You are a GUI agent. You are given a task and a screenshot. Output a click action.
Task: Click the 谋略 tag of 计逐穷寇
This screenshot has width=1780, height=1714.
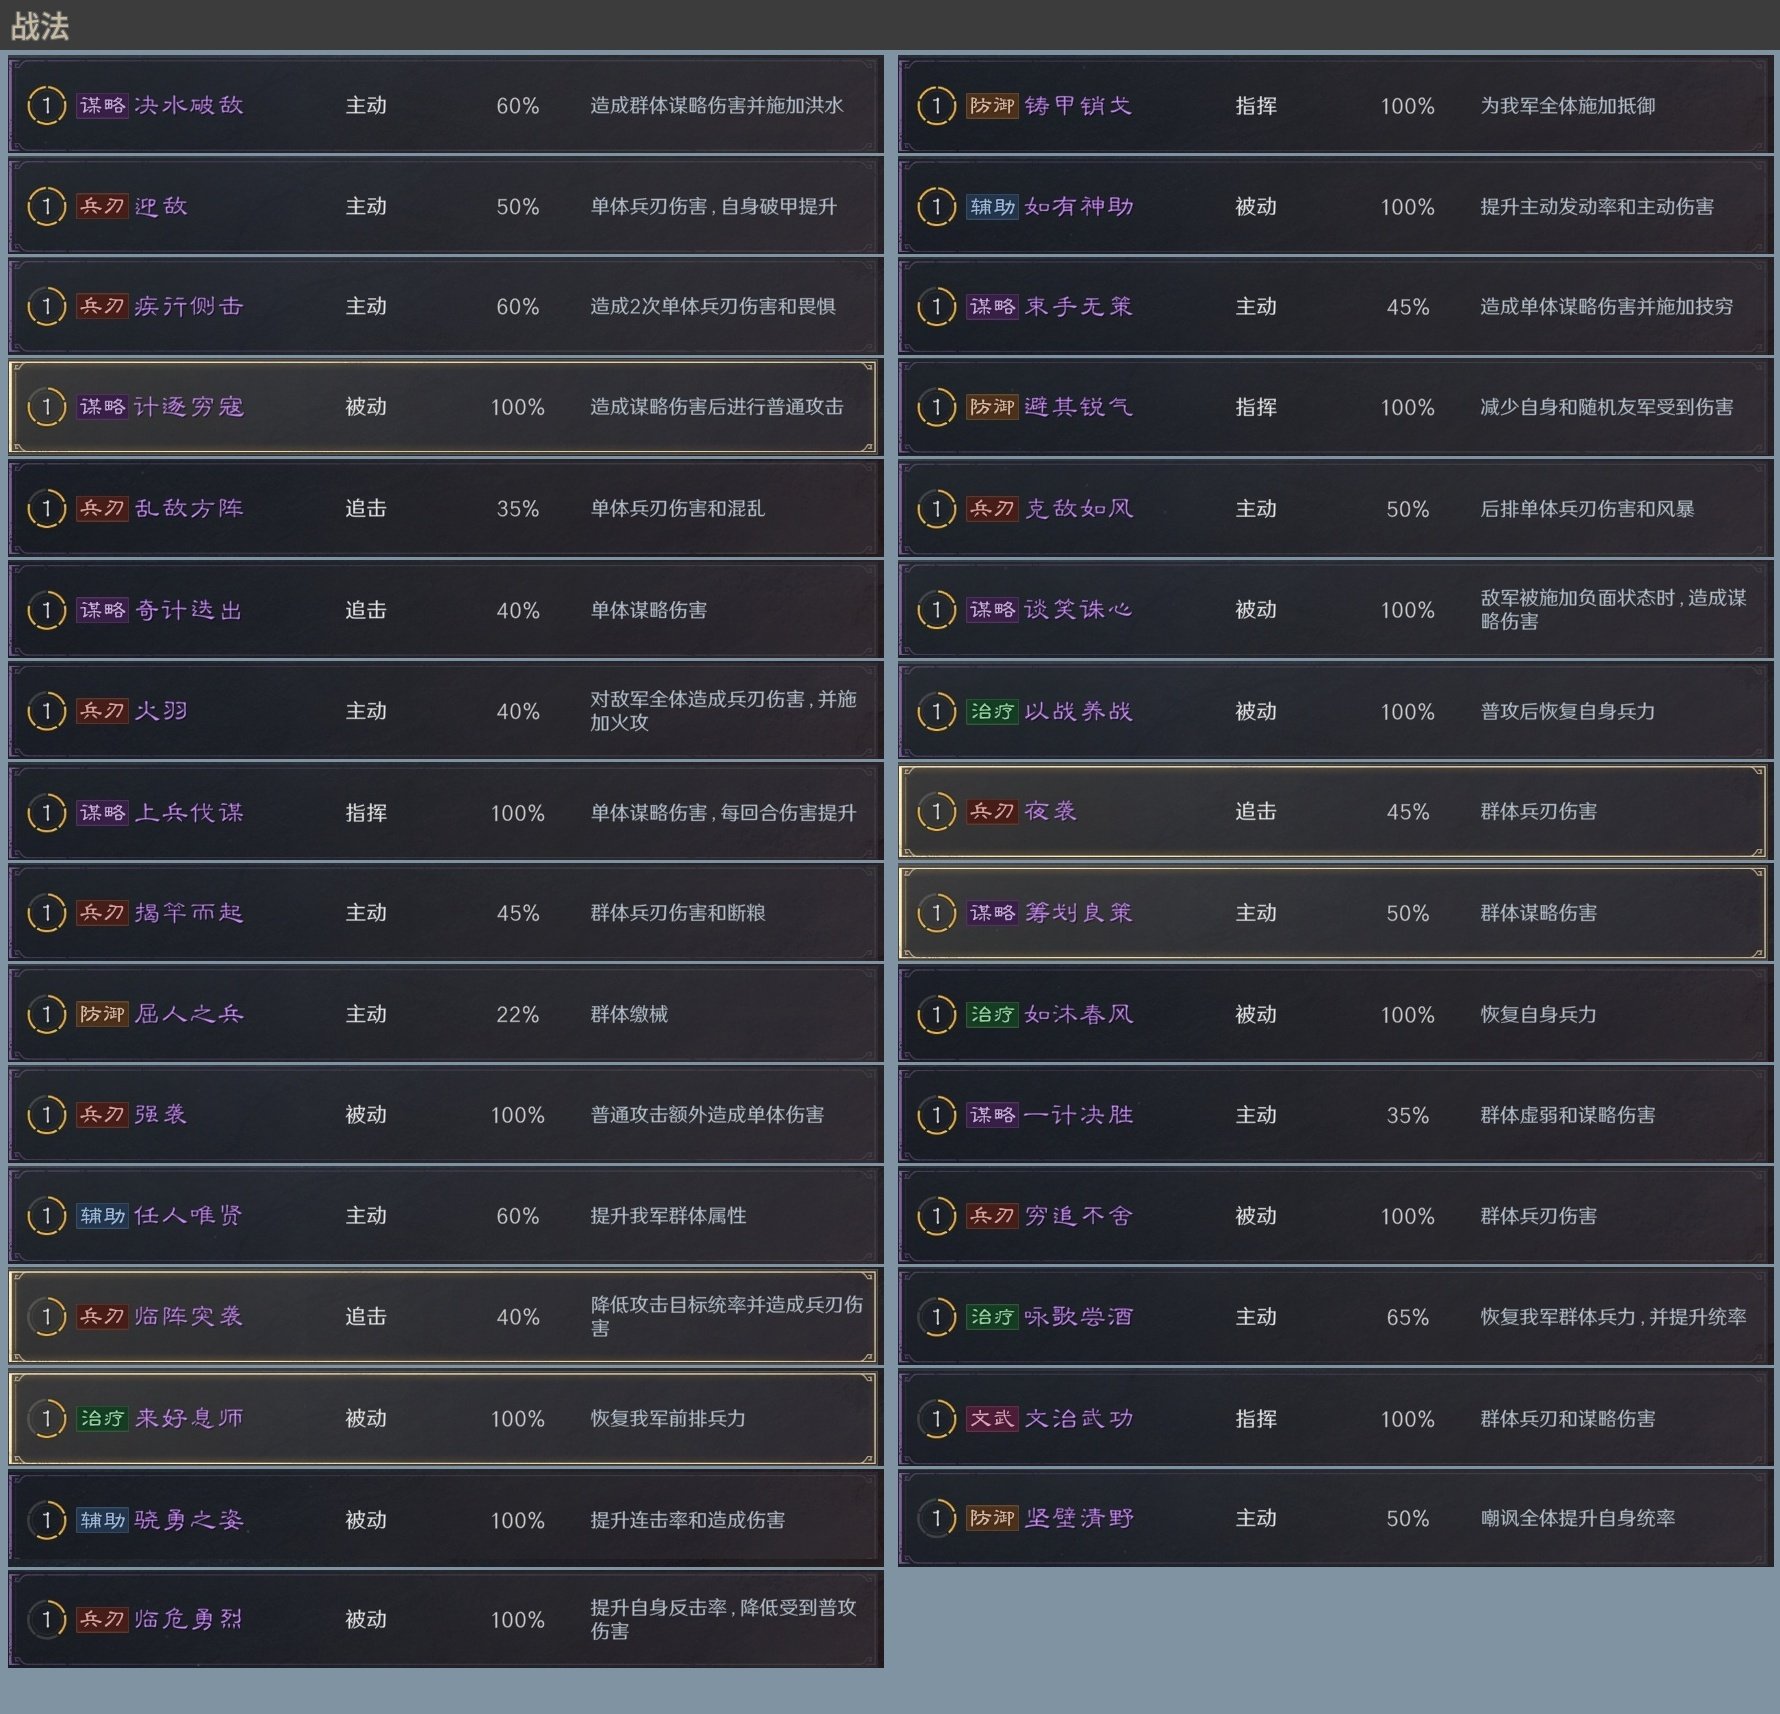tap(102, 407)
